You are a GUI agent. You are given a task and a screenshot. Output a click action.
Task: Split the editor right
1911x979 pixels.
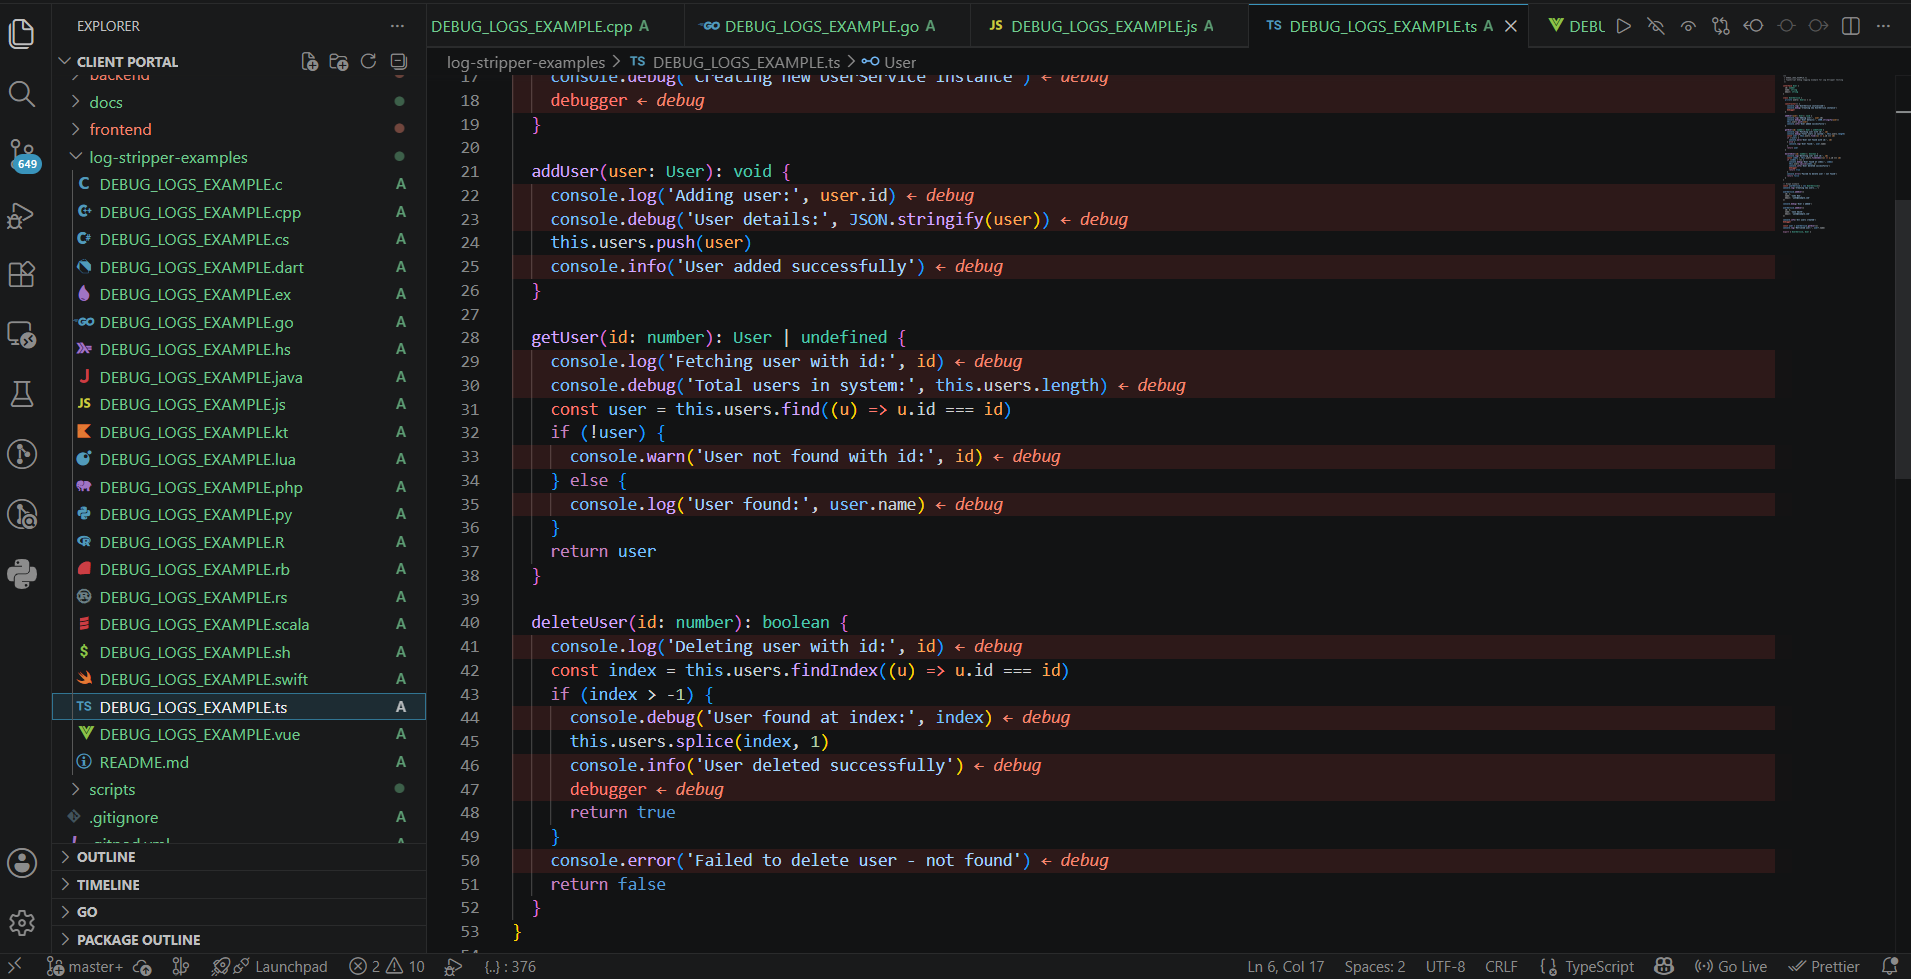pyautogui.click(x=1851, y=26)
